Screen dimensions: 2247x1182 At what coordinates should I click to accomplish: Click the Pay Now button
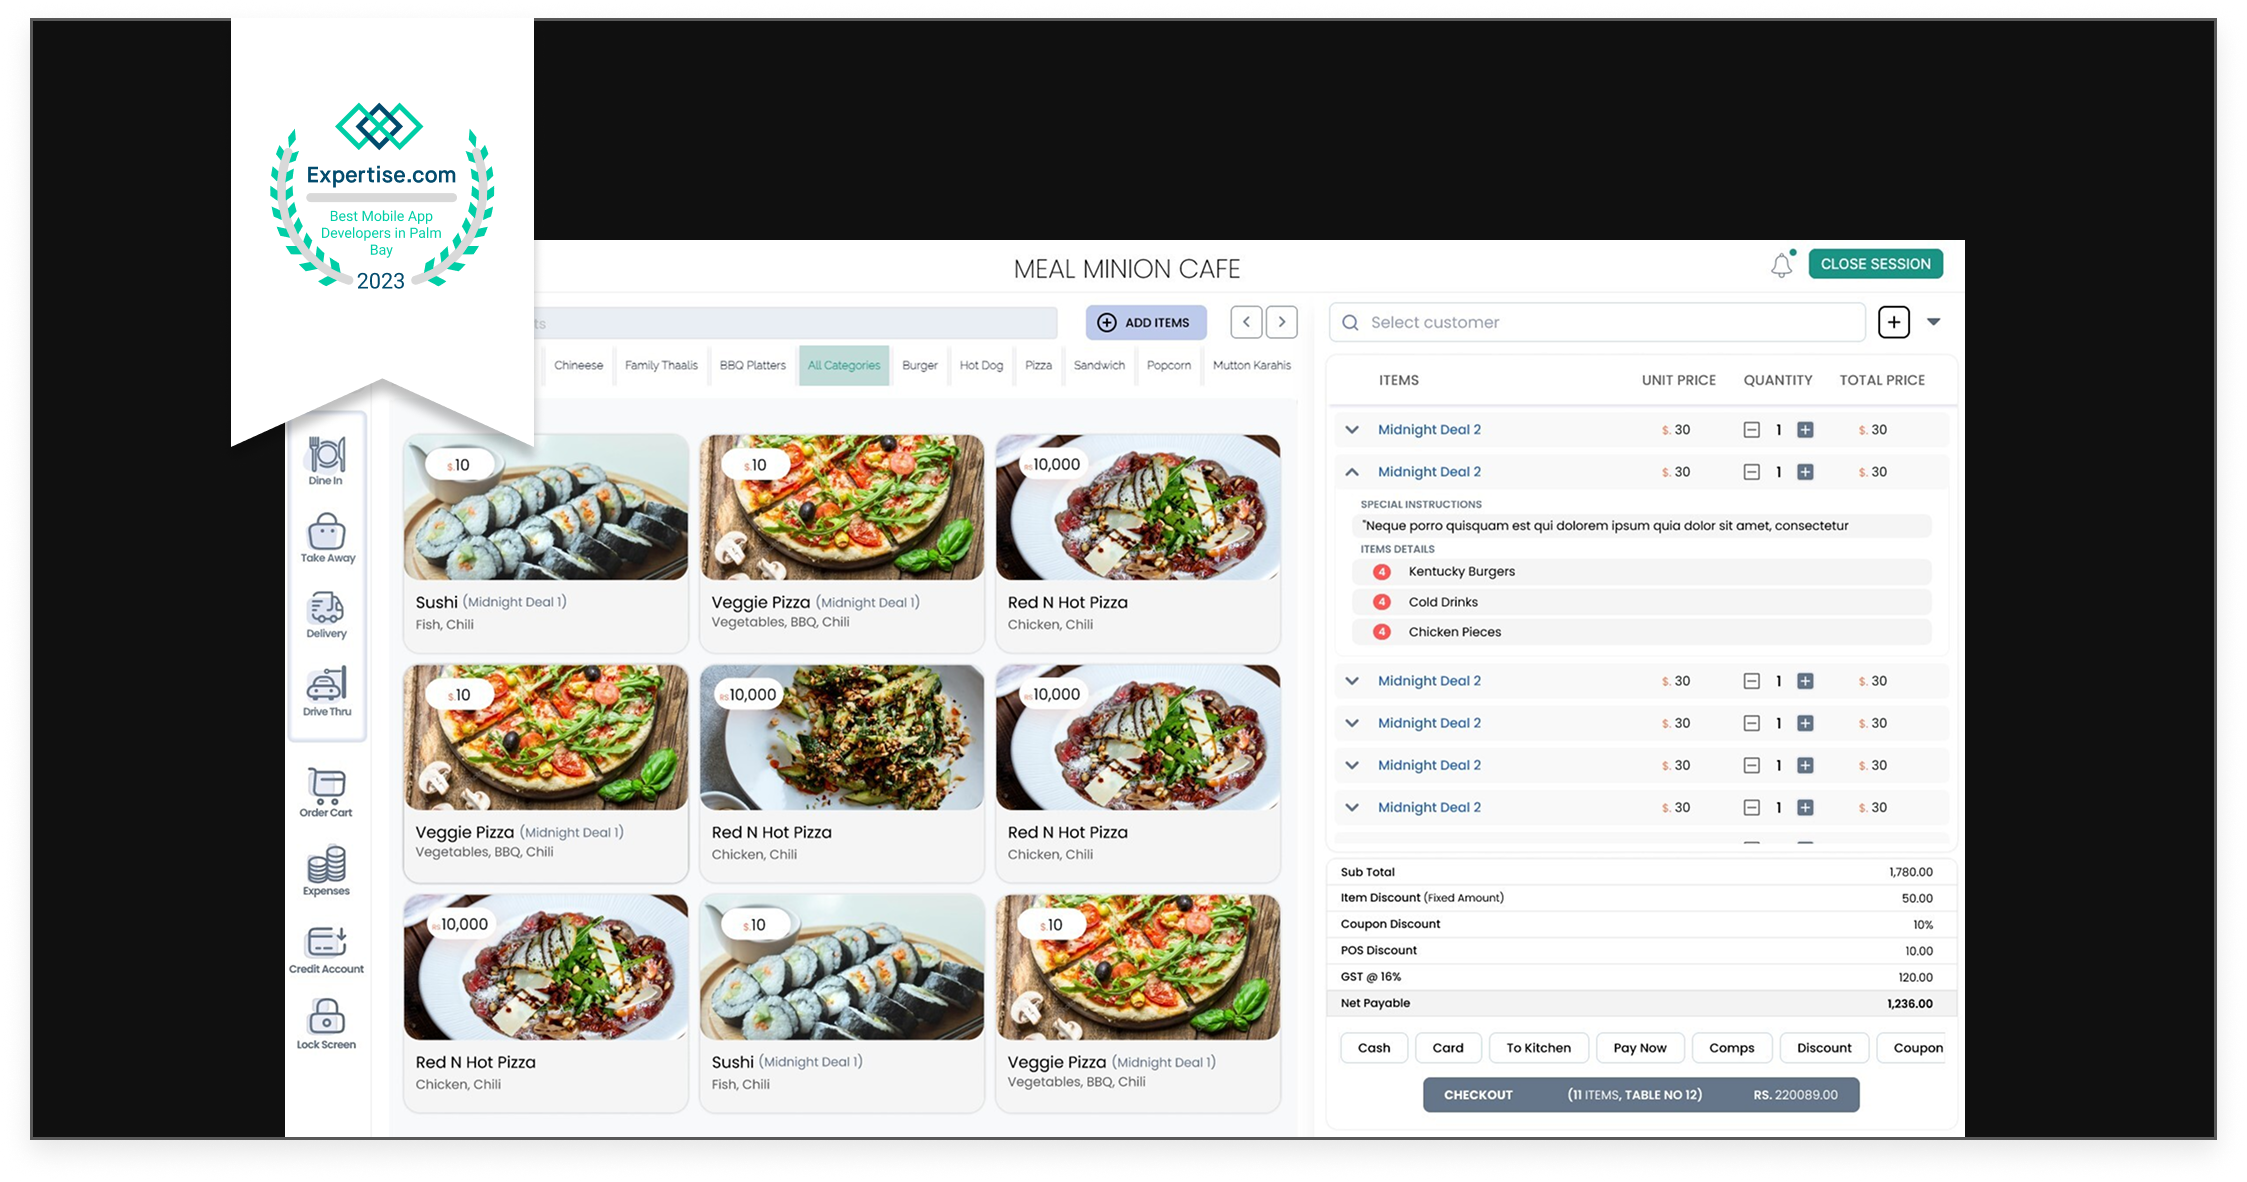pos(1640,1048)
